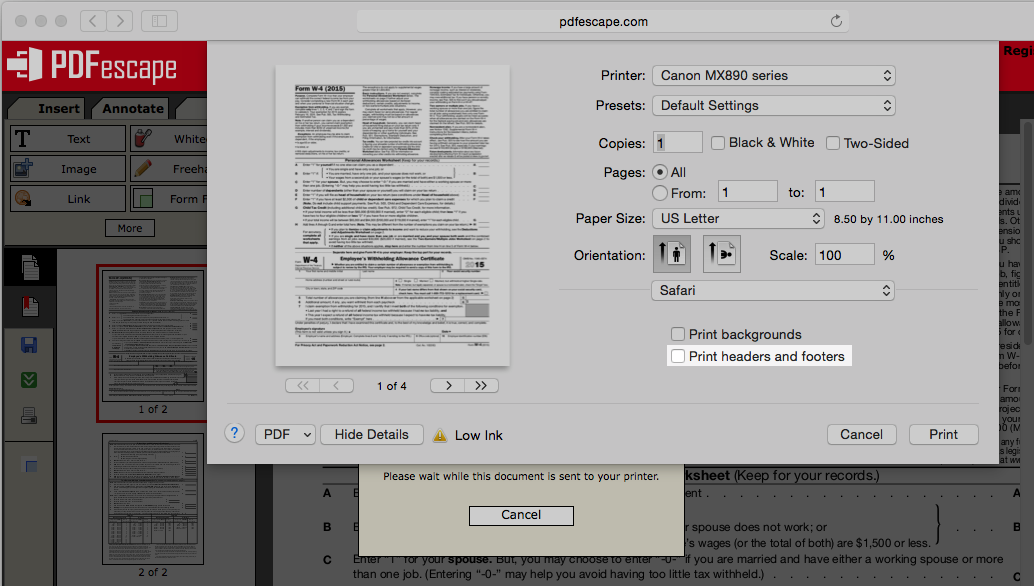Click the W-4 print preview page
Viewport: 1034px width, 586px height.
(x=392, y=216)
